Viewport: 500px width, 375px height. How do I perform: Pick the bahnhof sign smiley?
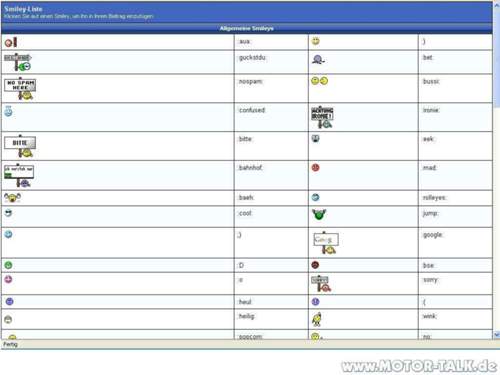(x=19, y=175)
